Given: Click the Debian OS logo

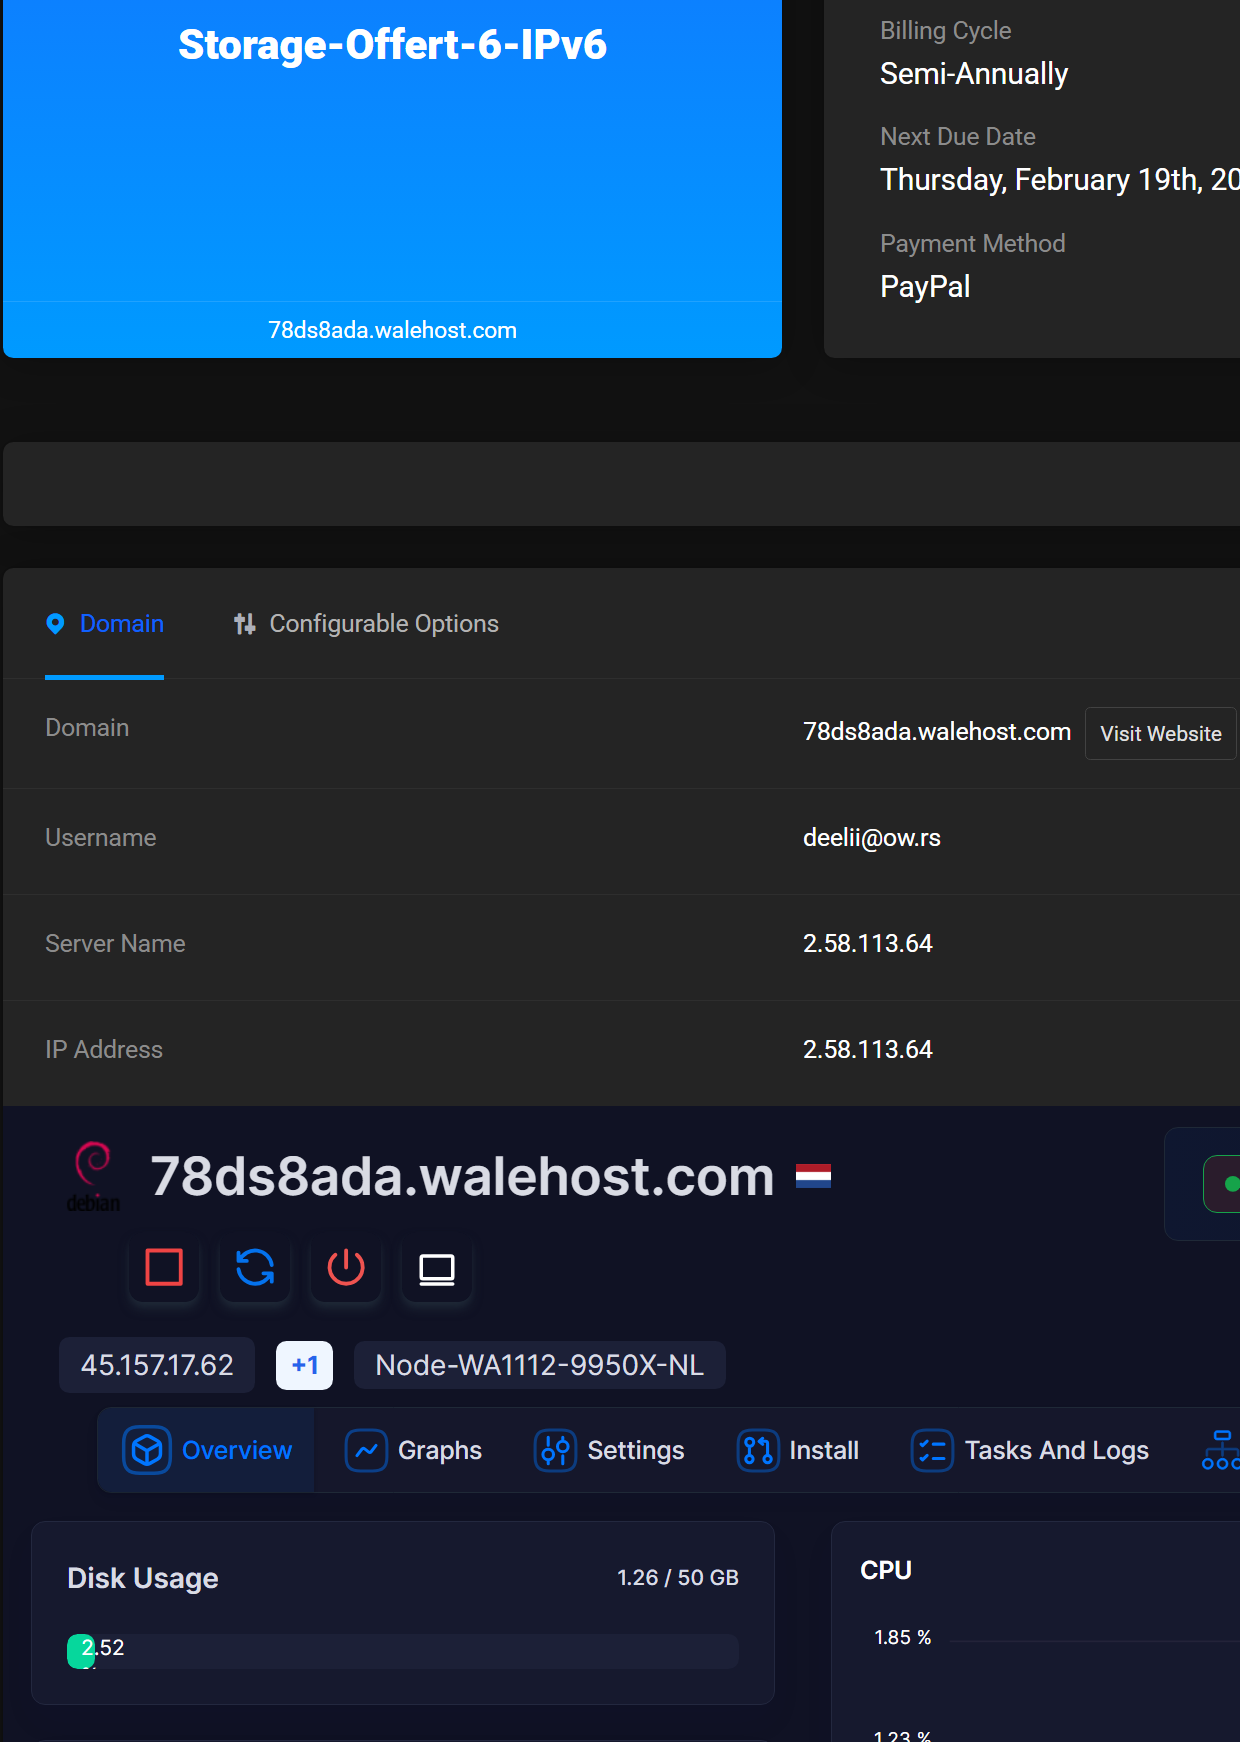Looking at the screenshot, I should (x=93, y=1176).
